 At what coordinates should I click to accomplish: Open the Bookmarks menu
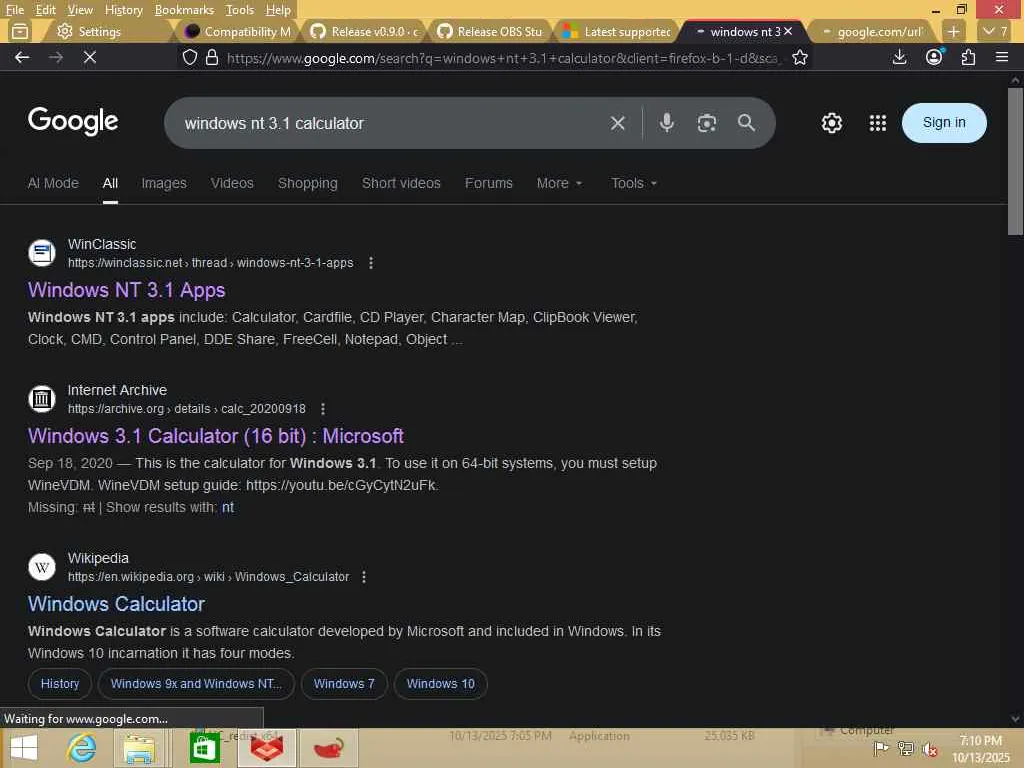pyautogui.click(x=184, y=10)
